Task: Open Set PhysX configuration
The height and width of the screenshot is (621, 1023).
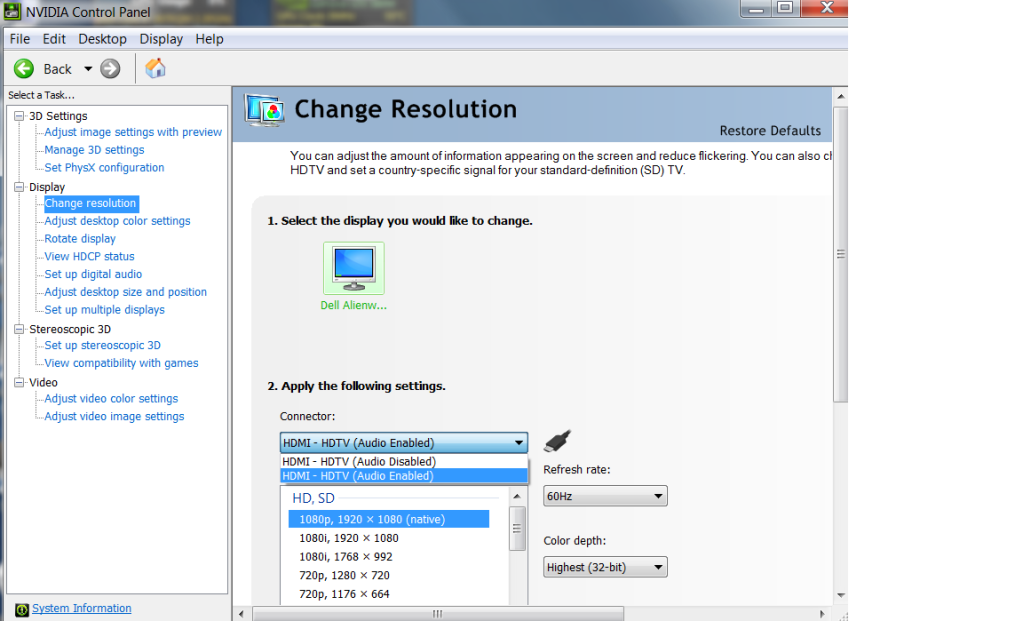Action: coord(104,167)
